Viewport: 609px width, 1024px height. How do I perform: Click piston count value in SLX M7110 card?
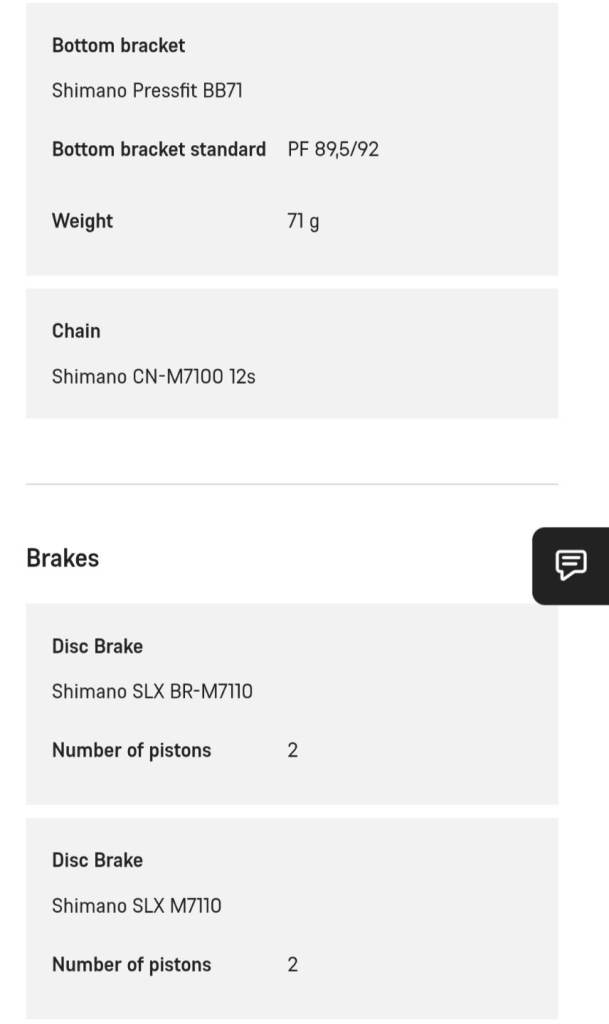click(292, 965)
